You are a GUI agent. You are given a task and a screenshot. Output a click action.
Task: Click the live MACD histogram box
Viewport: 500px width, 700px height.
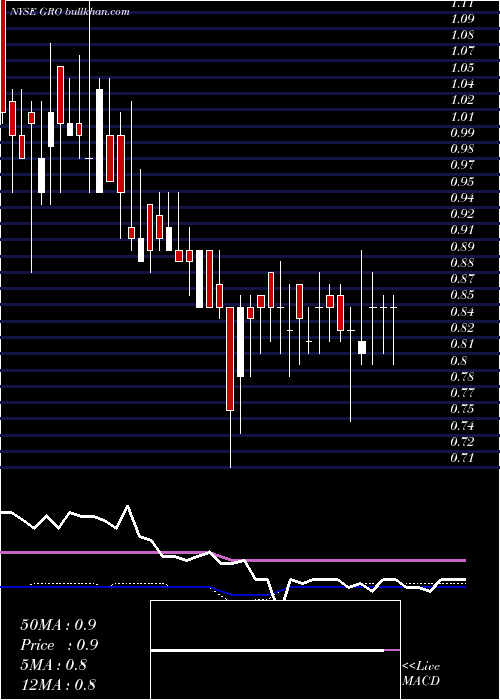pos(275,650)
